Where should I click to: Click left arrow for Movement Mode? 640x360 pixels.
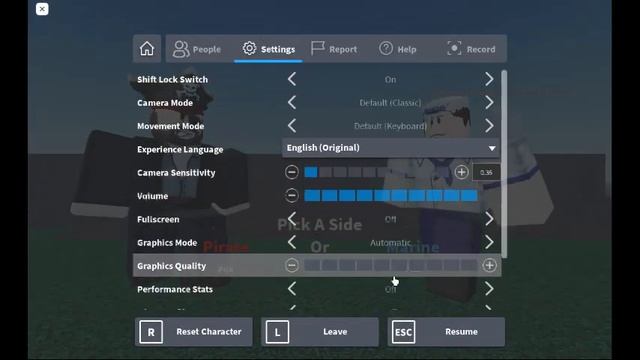tap(292, 126)
